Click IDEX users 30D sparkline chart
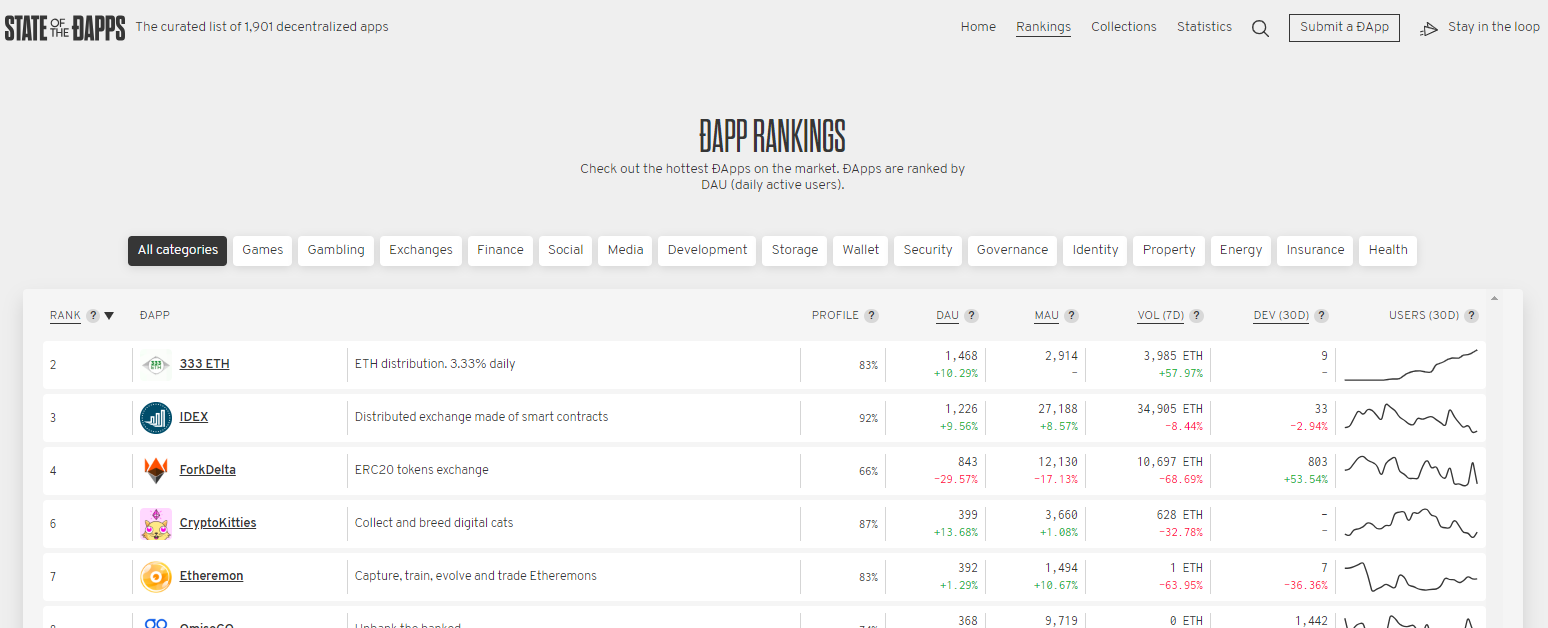Image resolution: width=1548 pixels, height=628 pixels. [1410, 418]
